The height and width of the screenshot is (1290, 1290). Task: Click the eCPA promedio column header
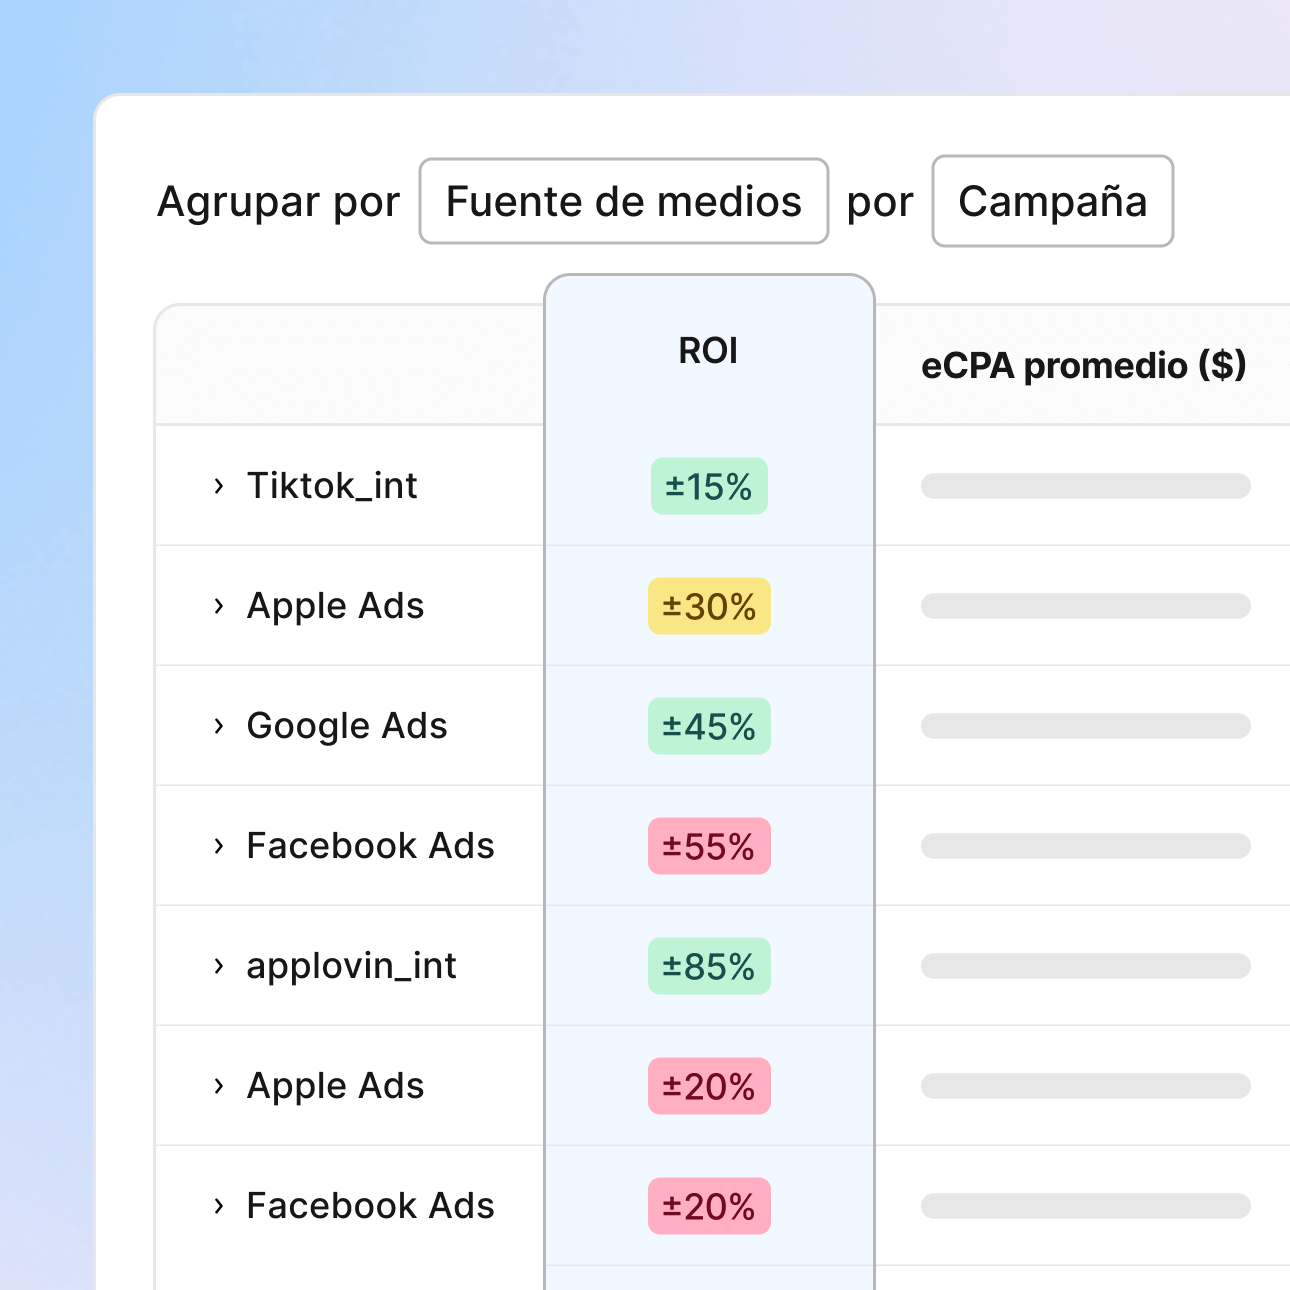(1085, 366)
